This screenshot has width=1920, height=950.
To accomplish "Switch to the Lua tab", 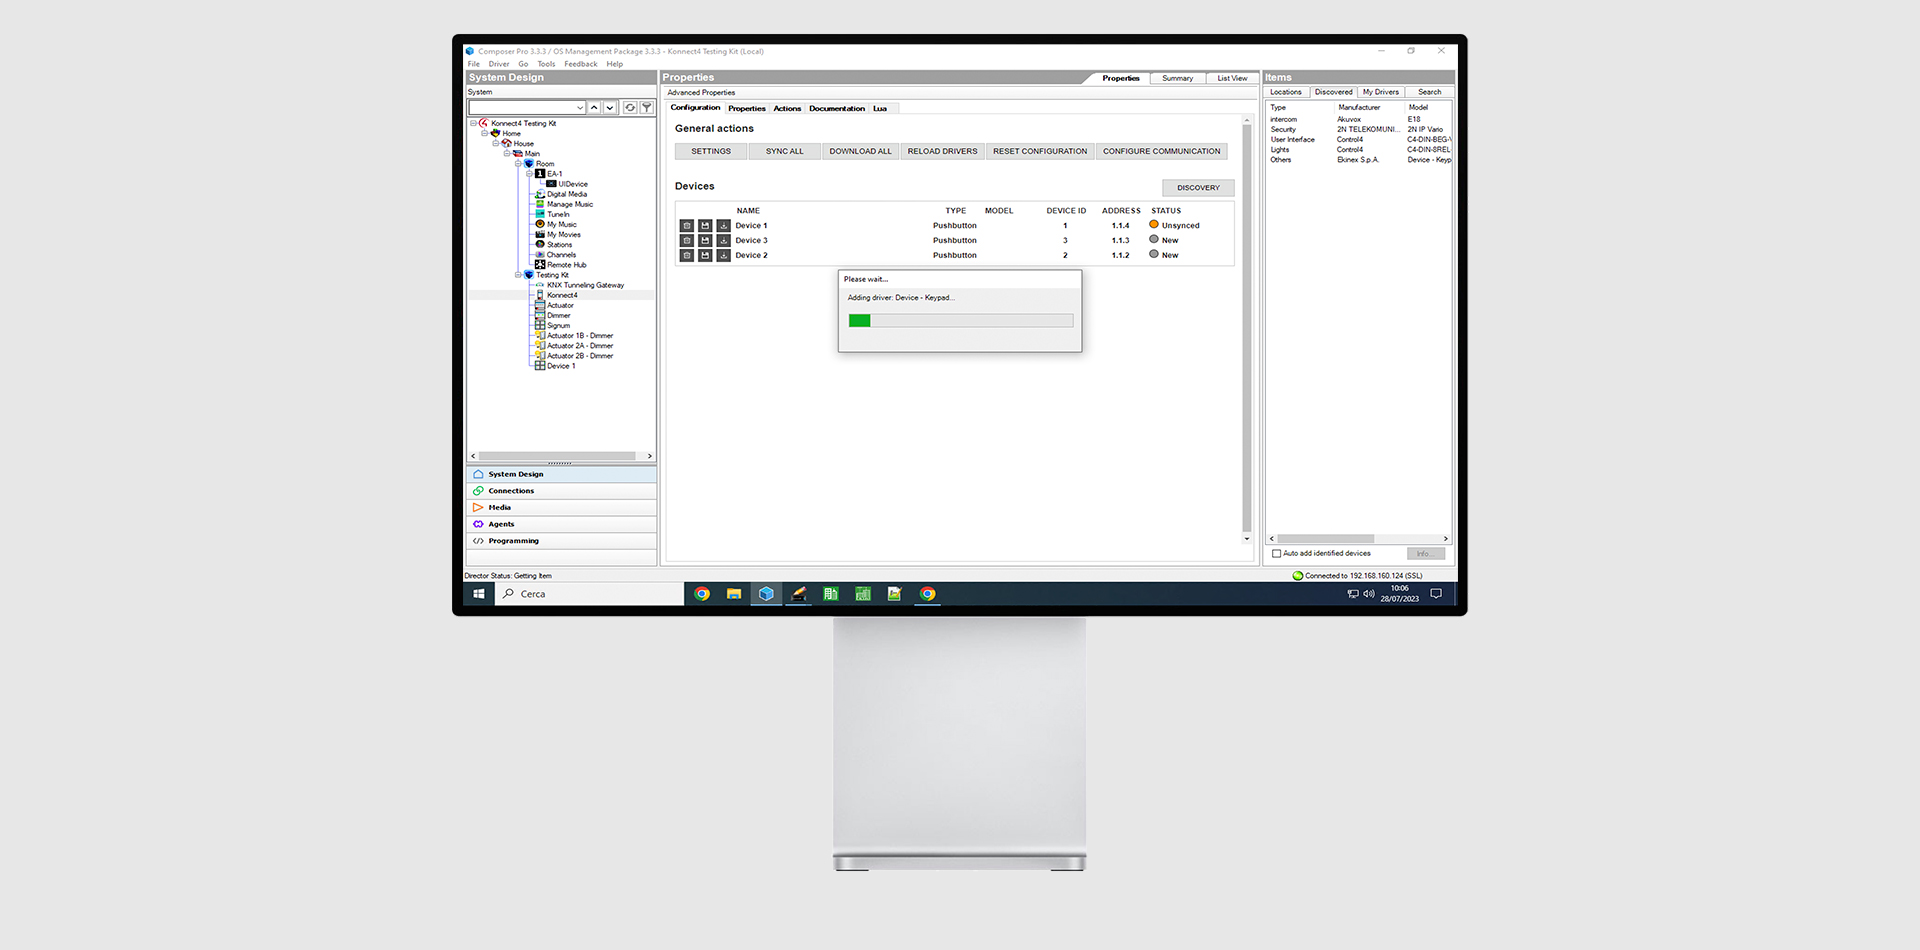I will point(880,108).
